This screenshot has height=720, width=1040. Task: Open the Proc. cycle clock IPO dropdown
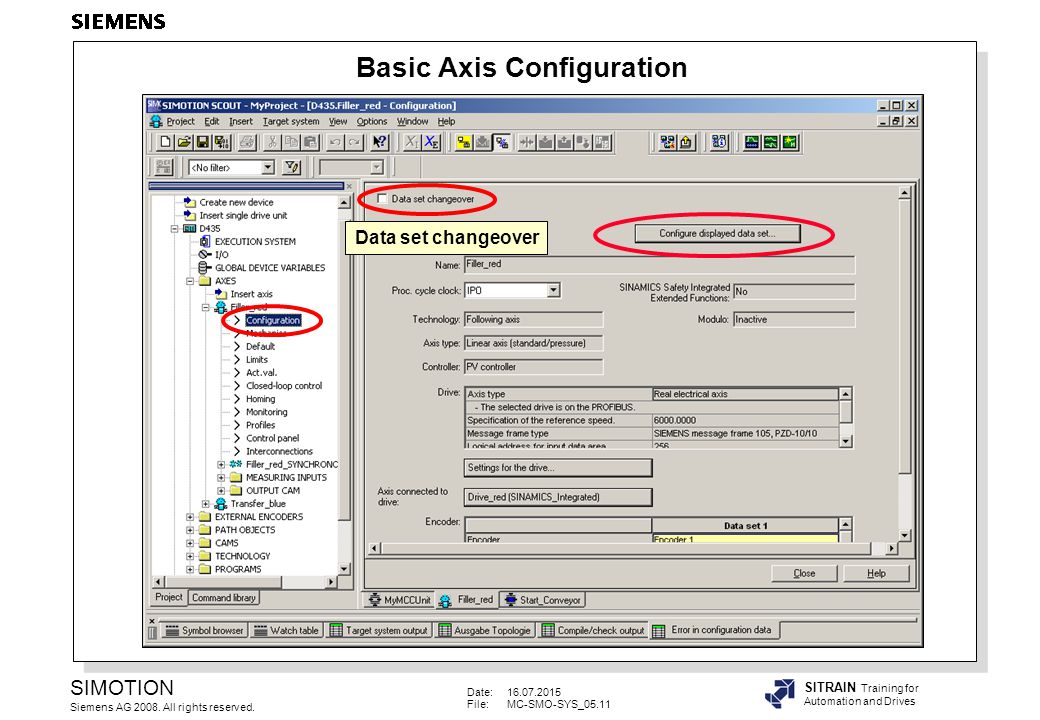pyautogui.click(x=554, y=290)
